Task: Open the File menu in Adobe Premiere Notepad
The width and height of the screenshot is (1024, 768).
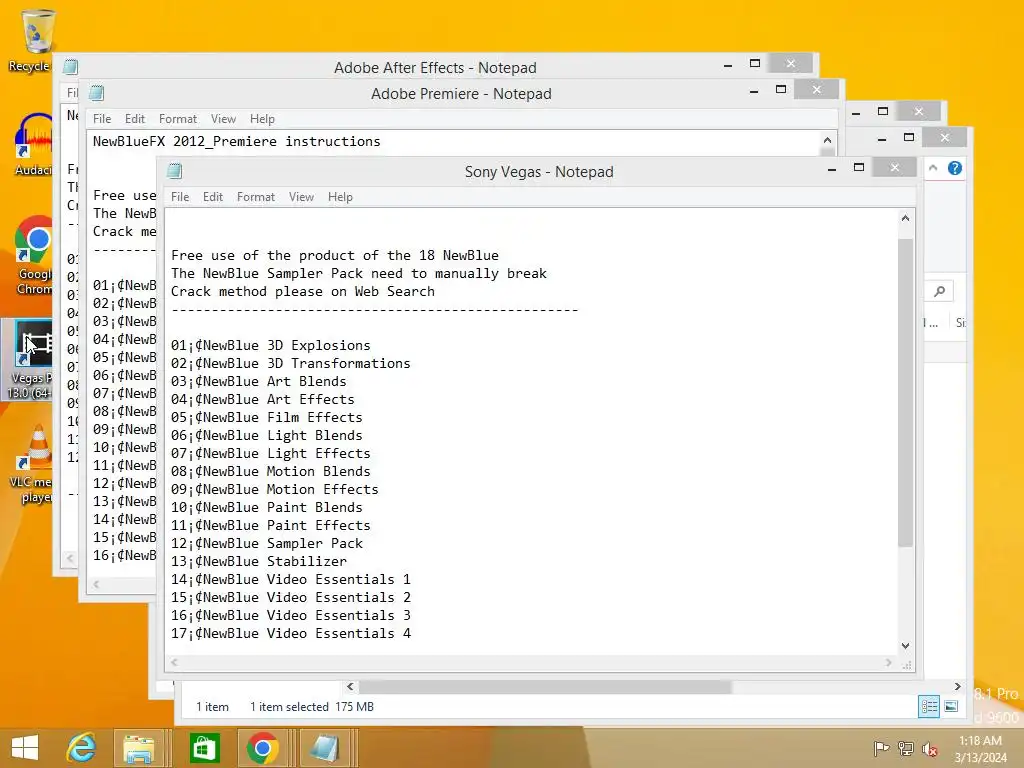Action: pyautogui.click(x=102, y=119)
